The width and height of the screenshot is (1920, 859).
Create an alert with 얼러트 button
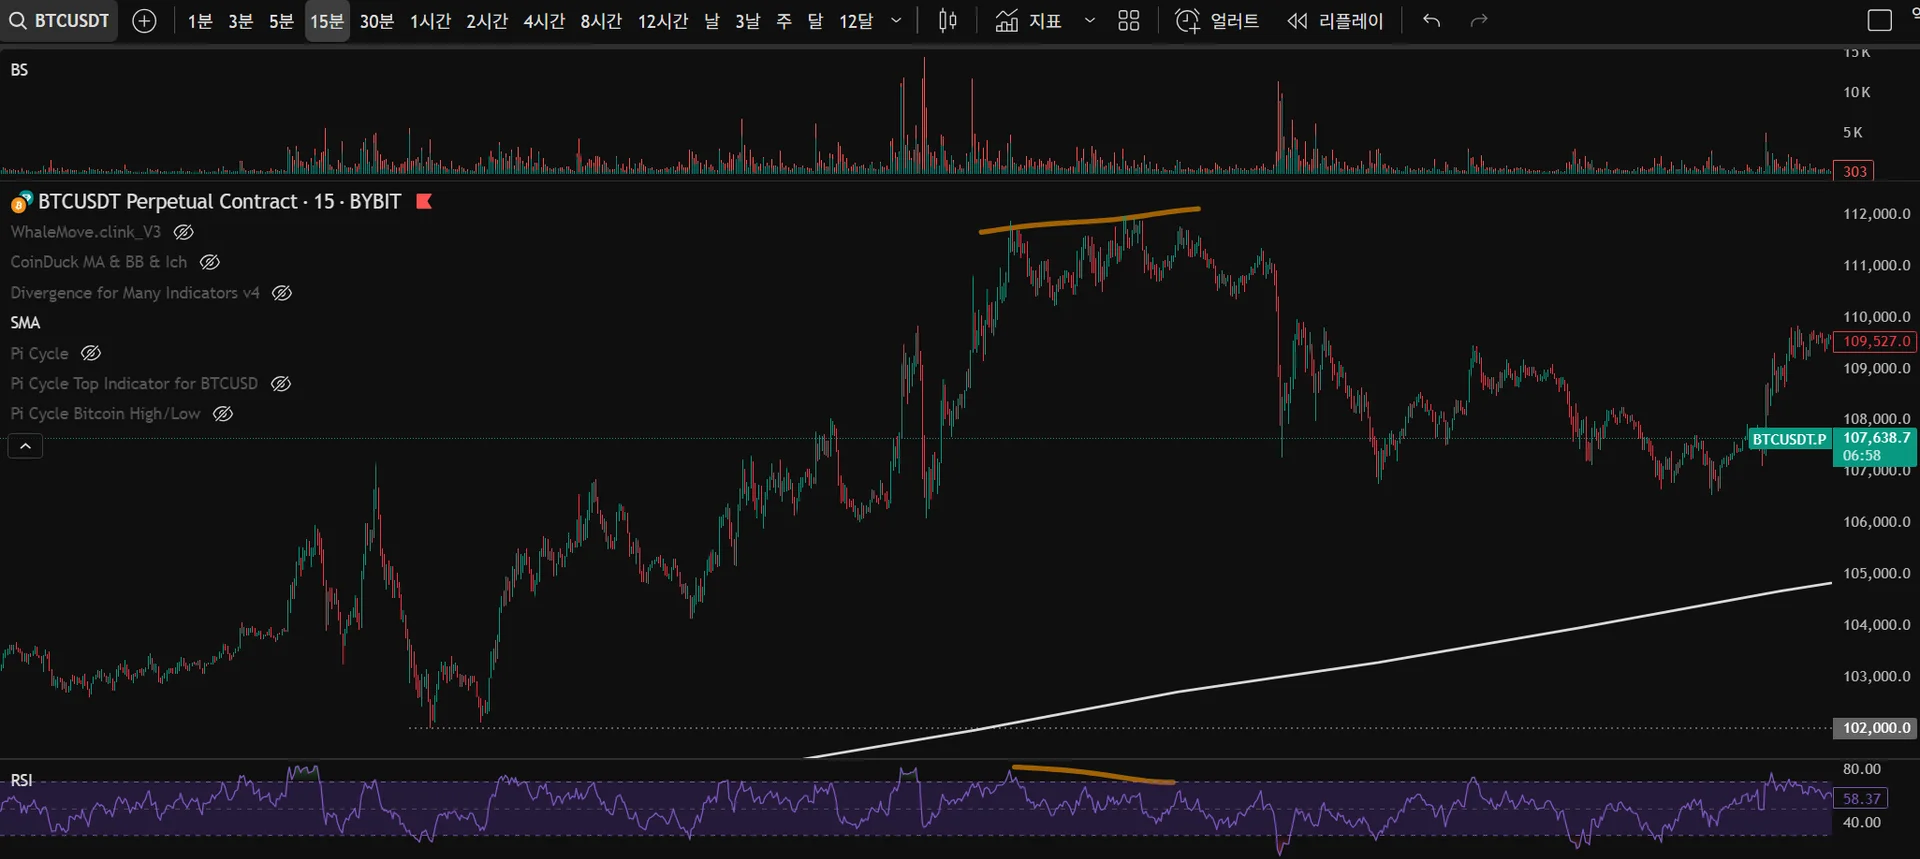click(x=1217, y=21)
